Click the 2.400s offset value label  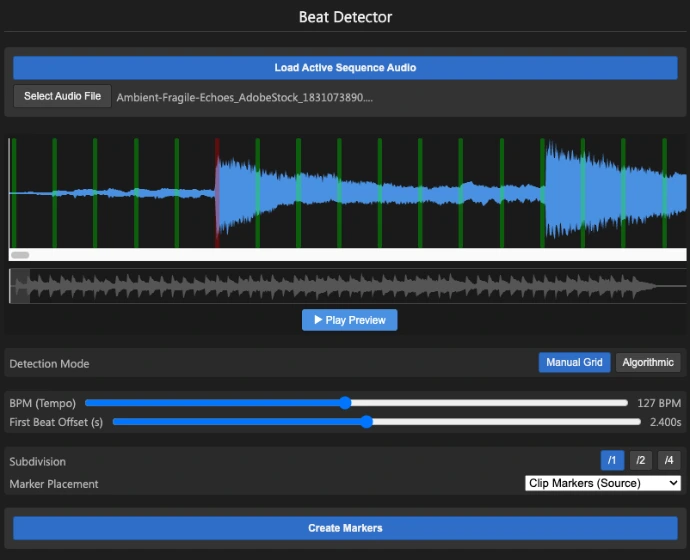(x=665, y=422)
